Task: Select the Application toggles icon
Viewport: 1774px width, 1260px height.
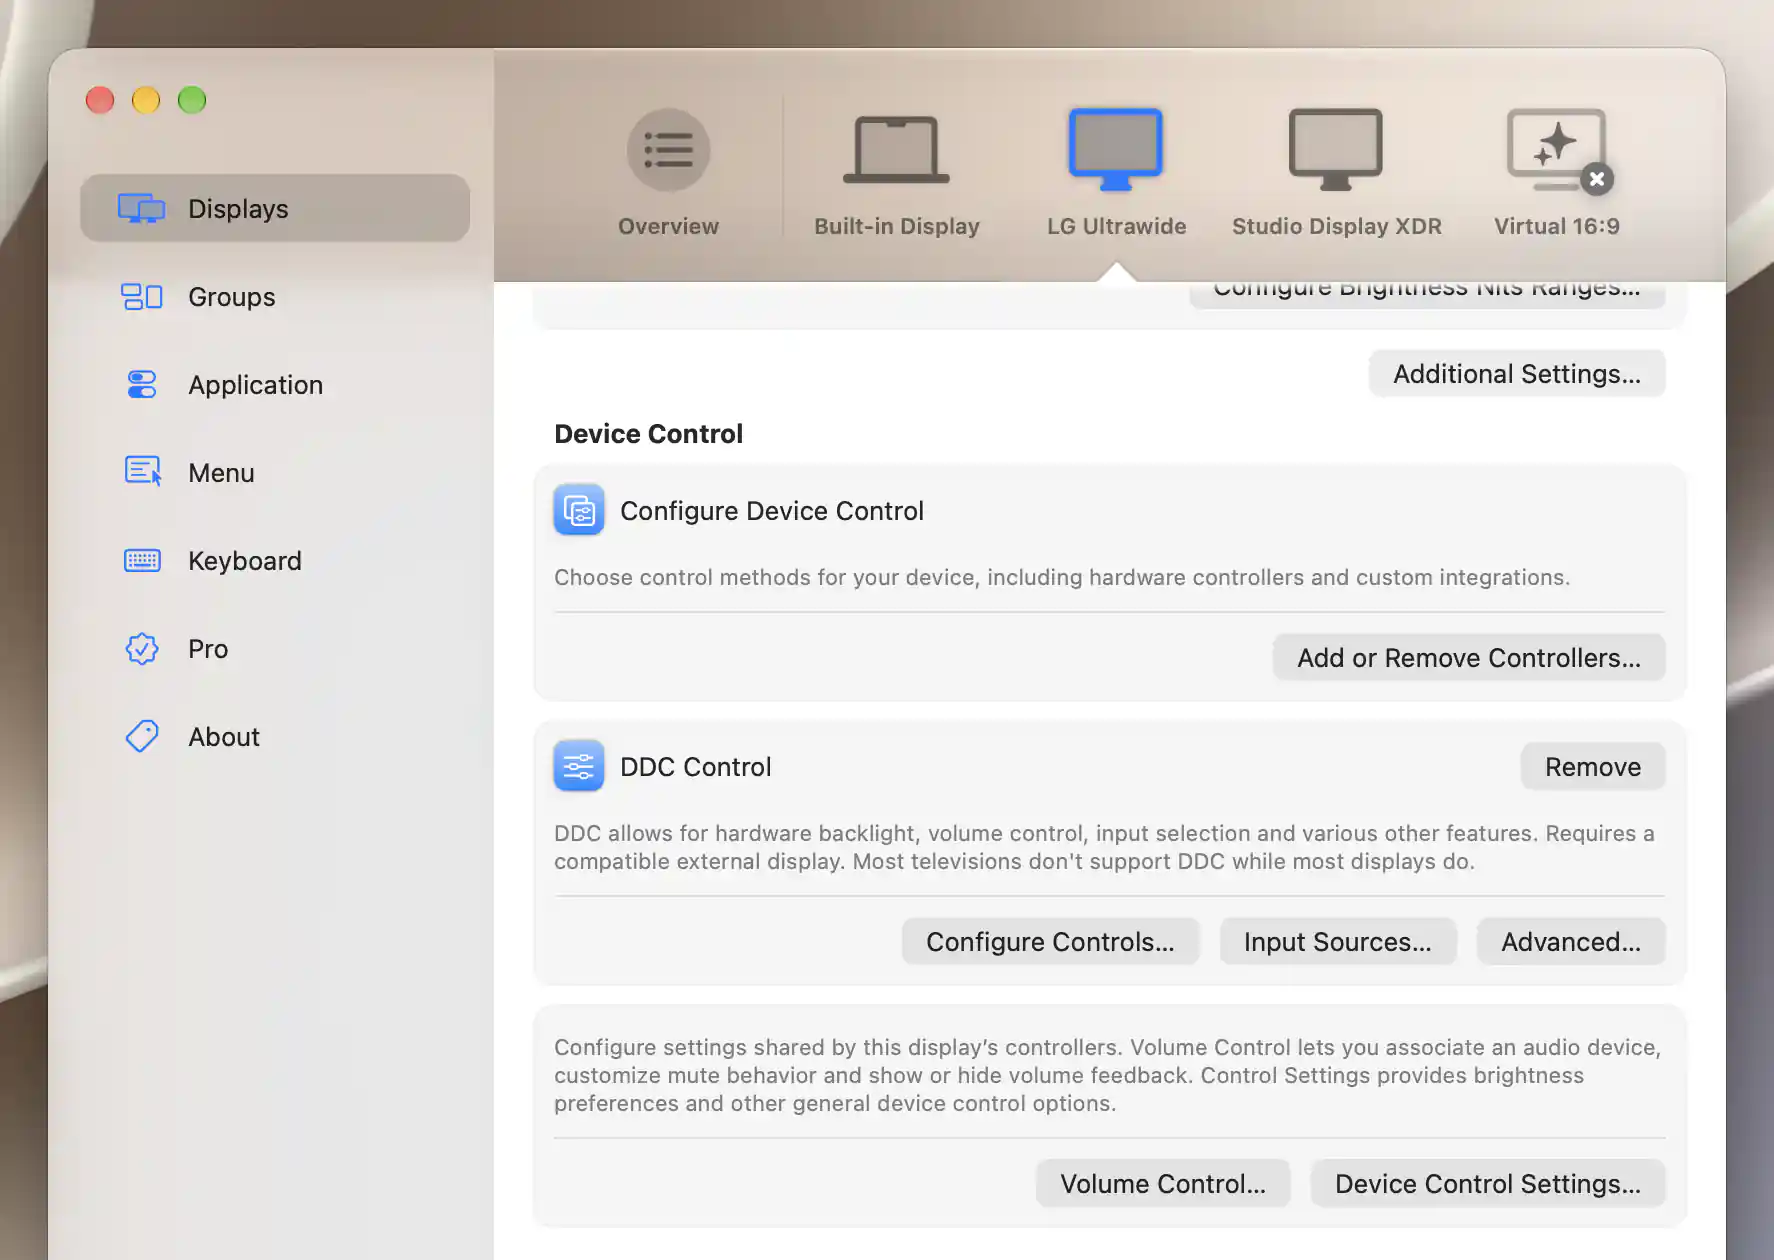Action: click(142, 385)
